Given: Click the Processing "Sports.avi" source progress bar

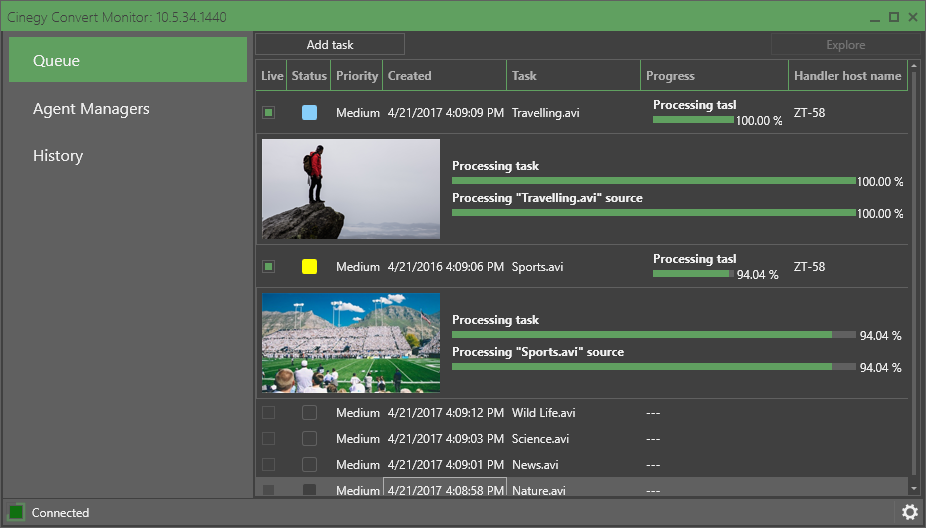Looking at the screenshot, I should [654, 367].
